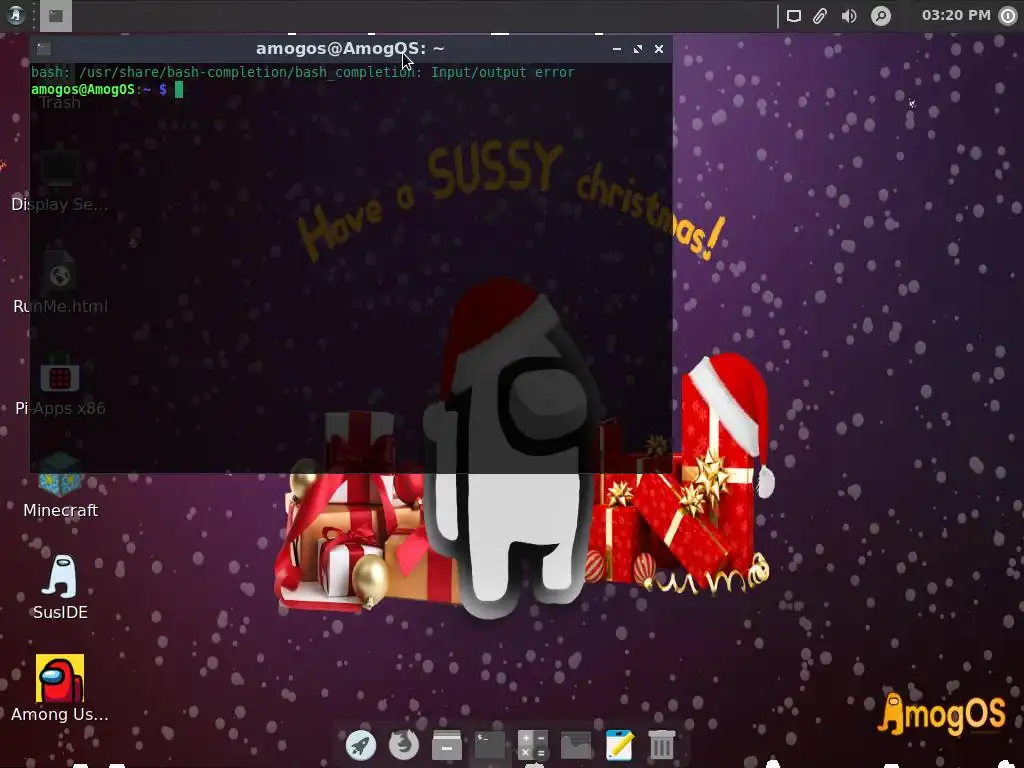Launch the rocket app launcher in dock
This screenshot has height=768, width=1024.
pos(360,745)
